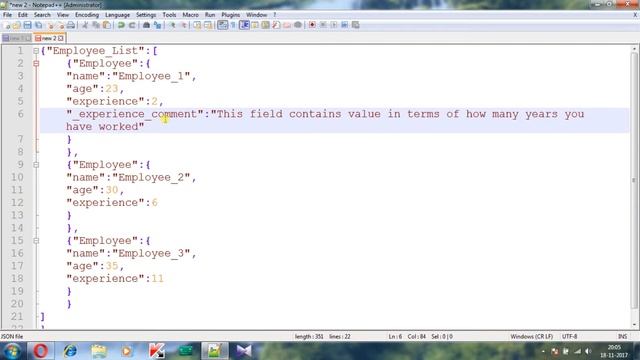Click the Redo toolbar icon
Screen dimensions: 640x360
click(x=132, y=25)
